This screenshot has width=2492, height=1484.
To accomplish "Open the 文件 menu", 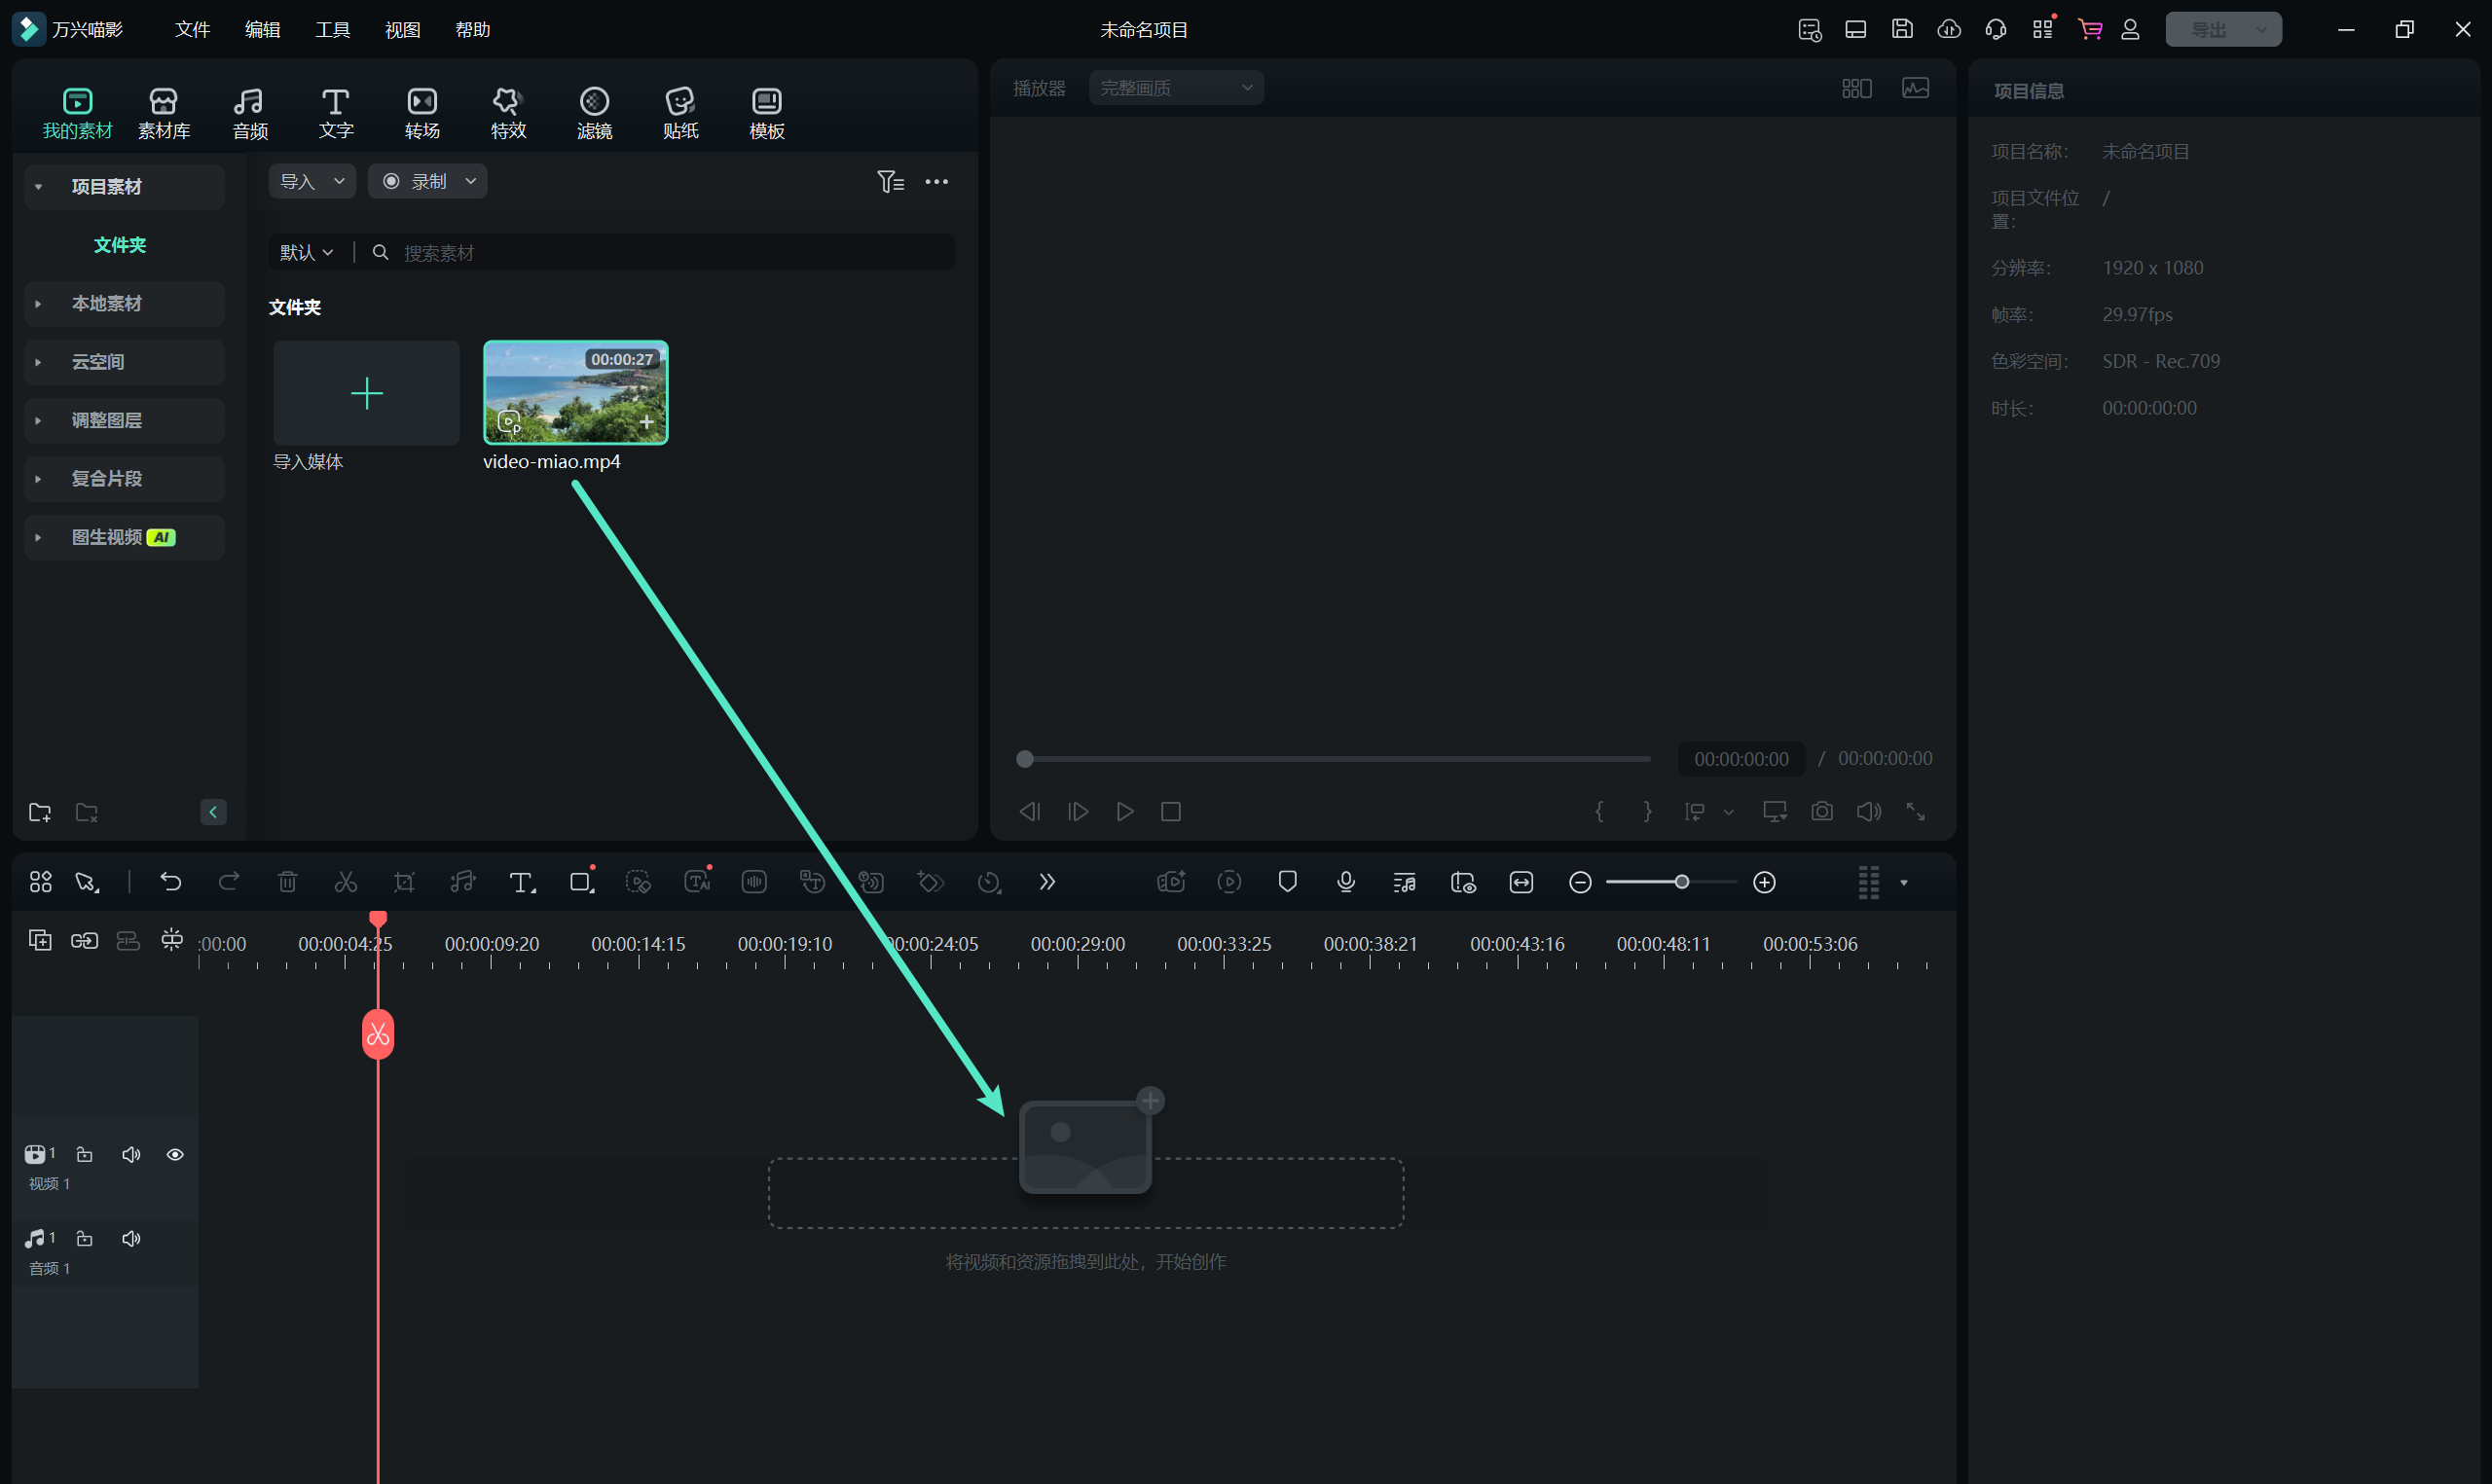I will pyautogui.click(x=192, y=30).
